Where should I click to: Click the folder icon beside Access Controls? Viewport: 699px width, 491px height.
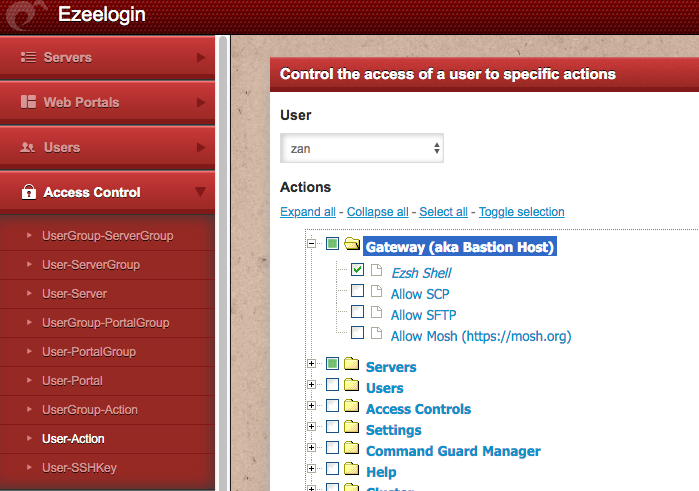352,405
